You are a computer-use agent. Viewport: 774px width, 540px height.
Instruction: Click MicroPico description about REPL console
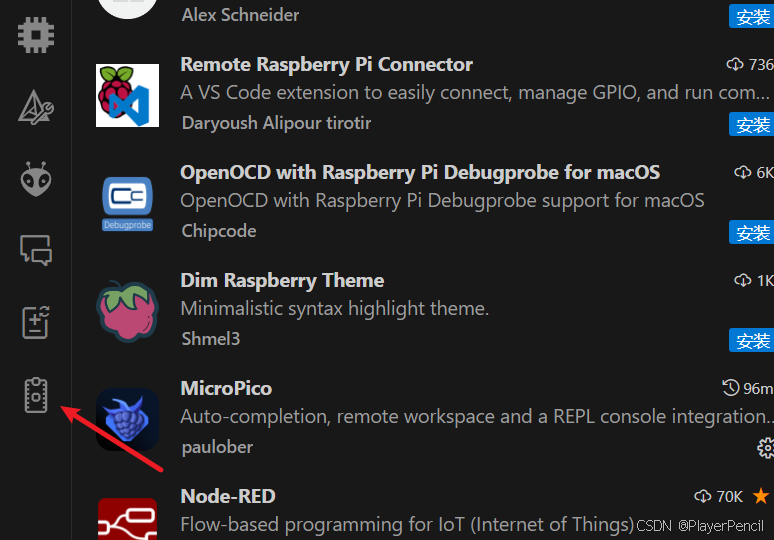[477, 417]
